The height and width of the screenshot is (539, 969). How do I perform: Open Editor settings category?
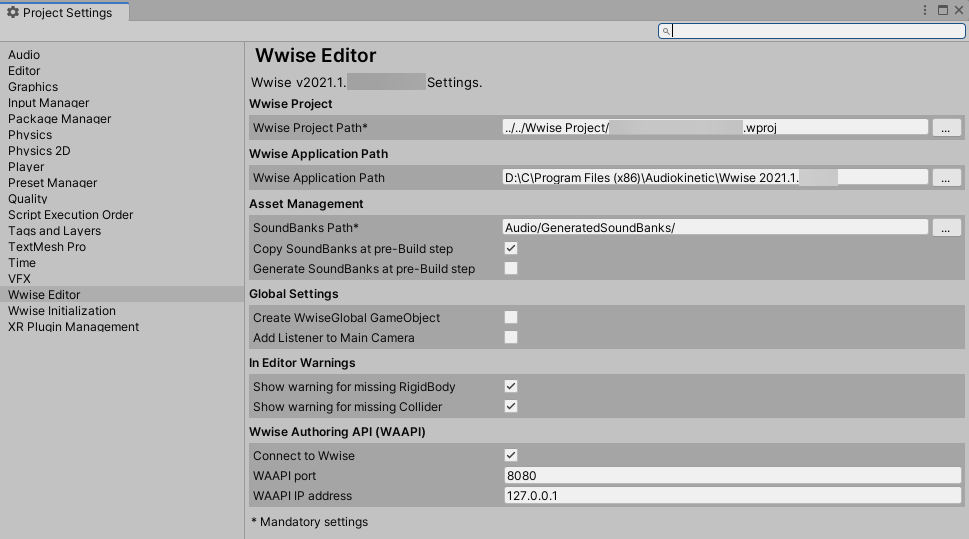[24, 71]
